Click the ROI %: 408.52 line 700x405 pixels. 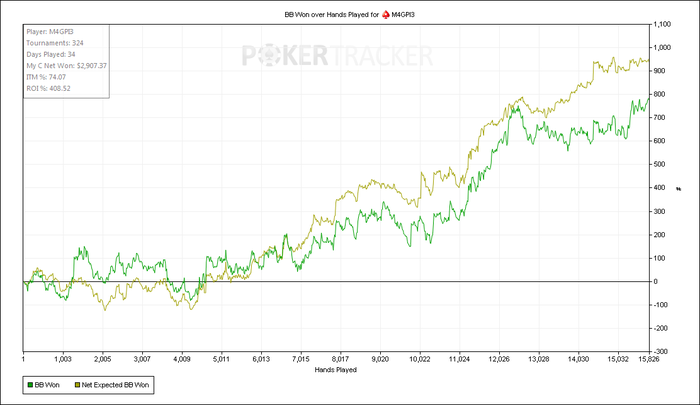point(48,88)
